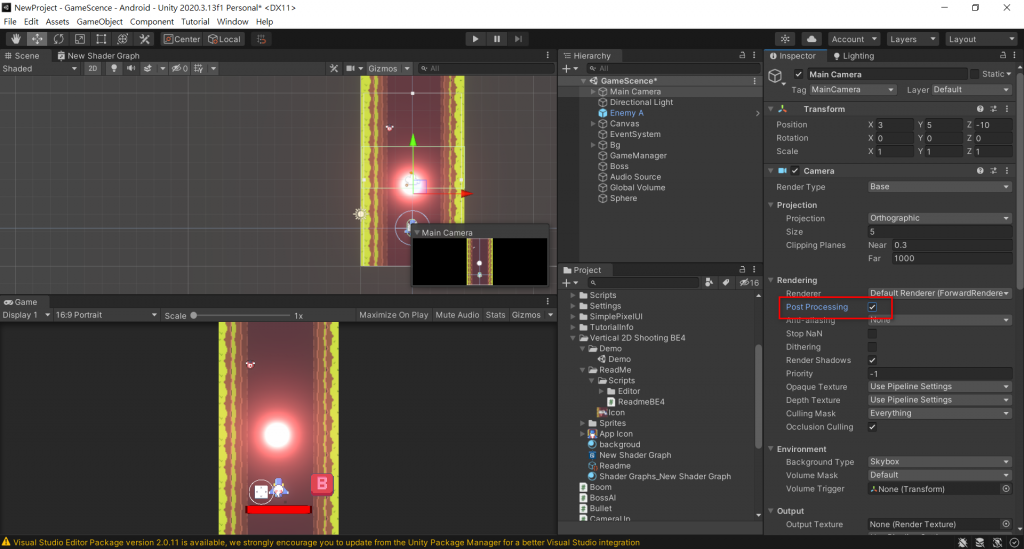
Task: Open Camera component preset icon
Action: tap(993, 171)
